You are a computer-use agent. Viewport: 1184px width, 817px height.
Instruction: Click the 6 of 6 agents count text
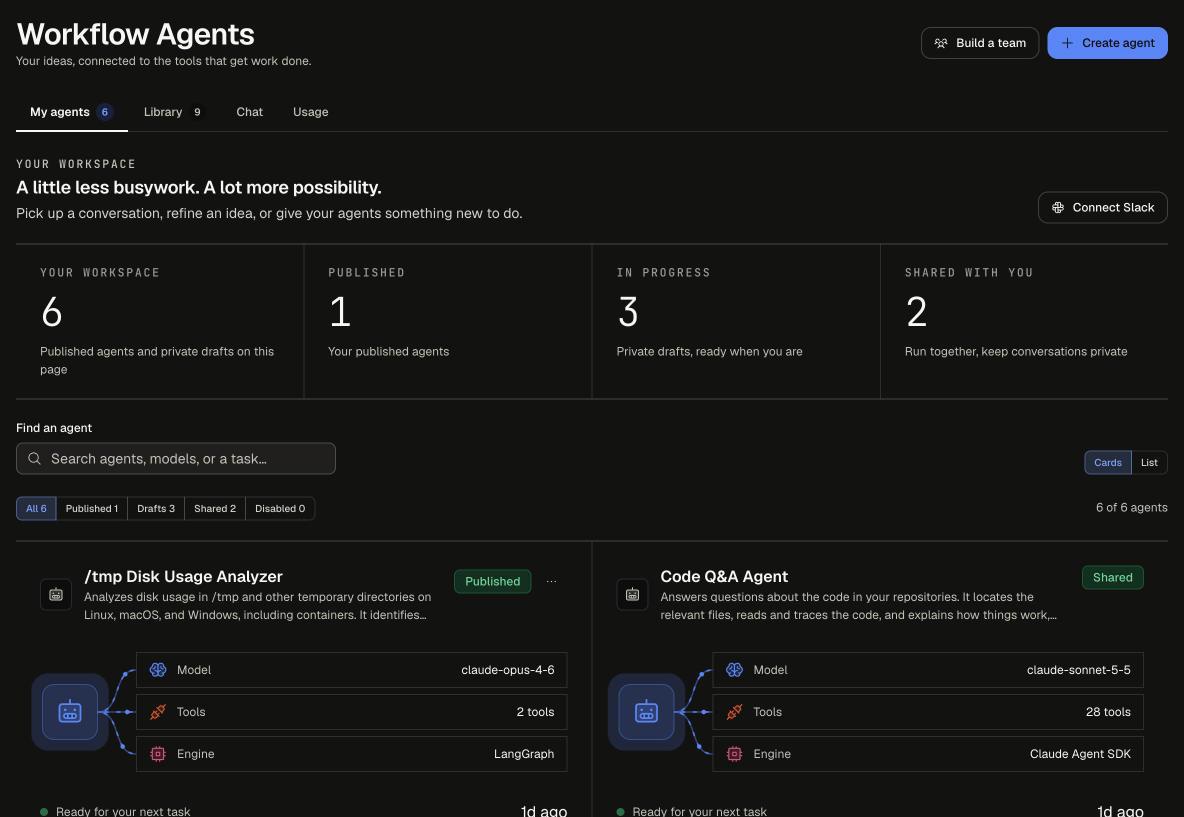(x=1131, y=507)
